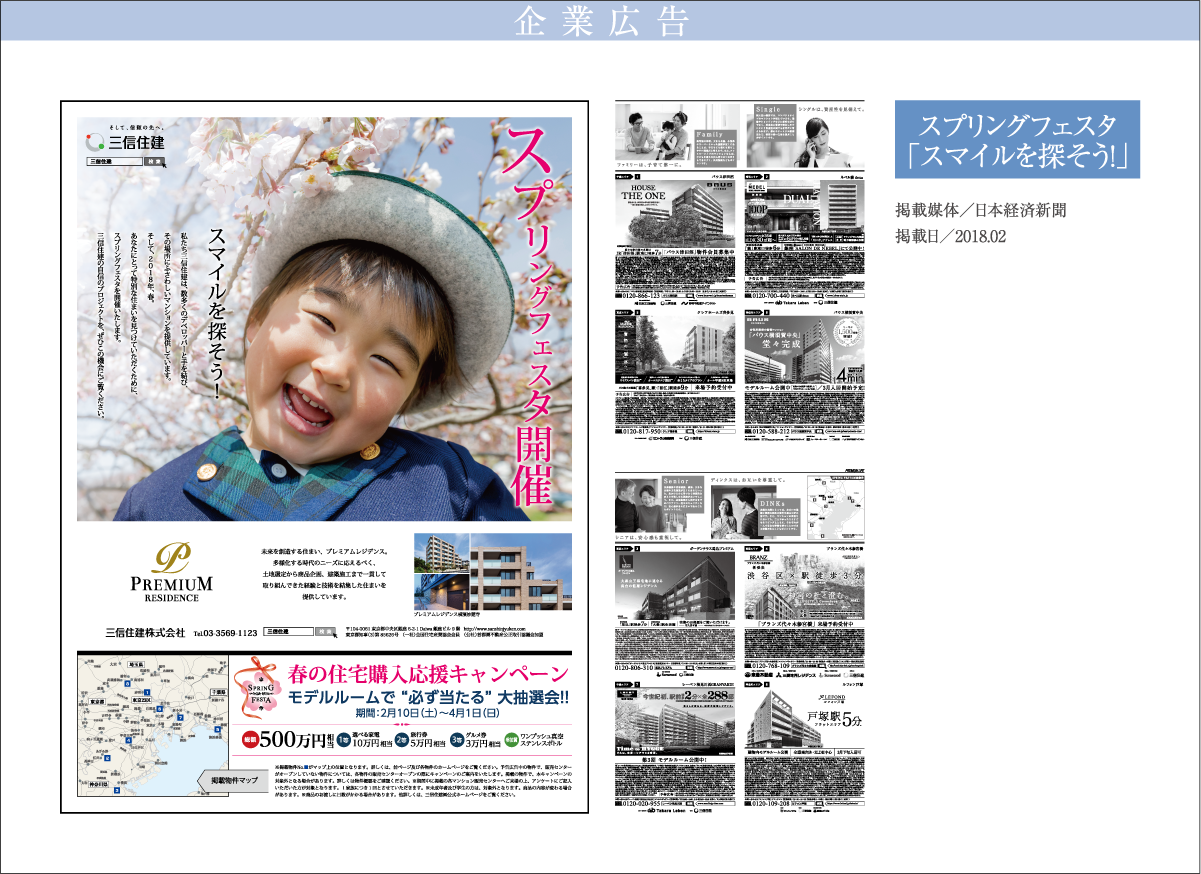Click the モデルルームで"必ず当たる"大抽選会!! line

[x=427, y=697]
